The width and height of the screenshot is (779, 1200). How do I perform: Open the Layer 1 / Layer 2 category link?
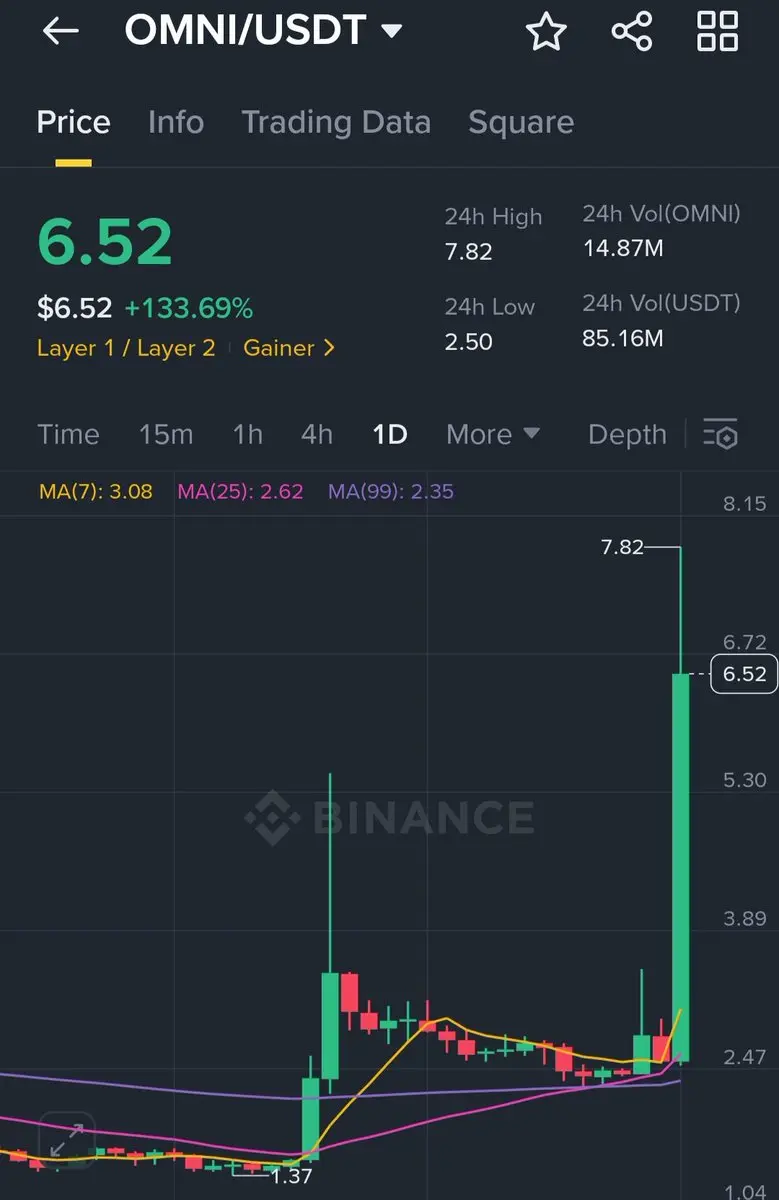point(126,348)
